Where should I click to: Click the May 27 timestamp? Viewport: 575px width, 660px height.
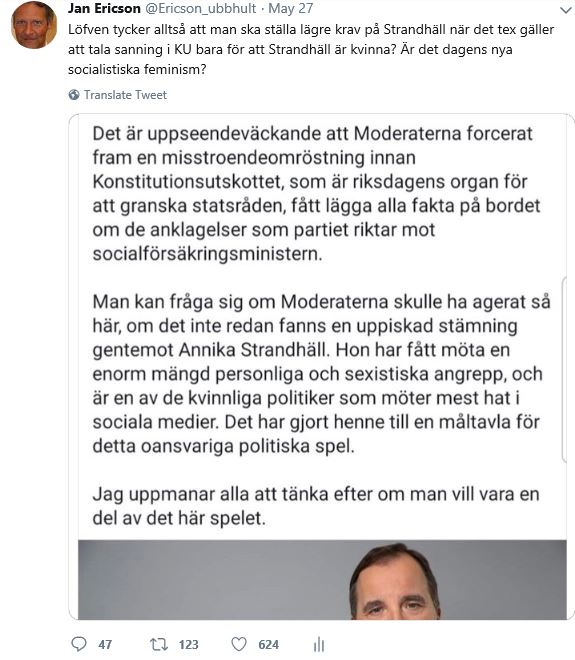291,8
